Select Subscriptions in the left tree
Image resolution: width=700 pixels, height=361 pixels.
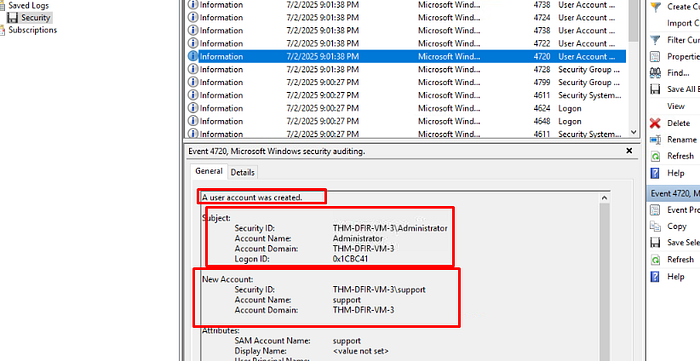point(33,30)
